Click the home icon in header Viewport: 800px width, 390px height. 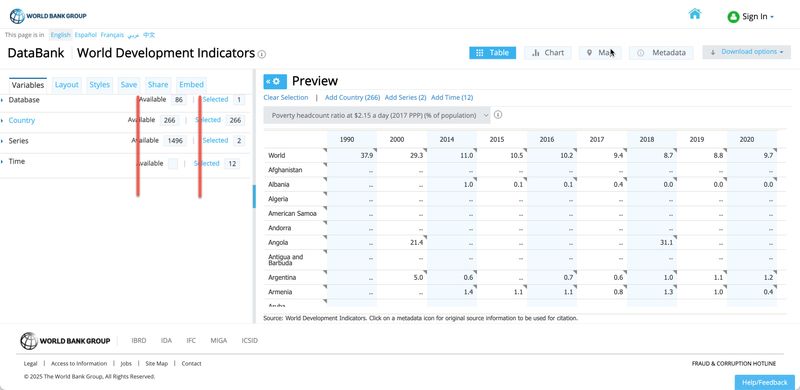[695, 14]
